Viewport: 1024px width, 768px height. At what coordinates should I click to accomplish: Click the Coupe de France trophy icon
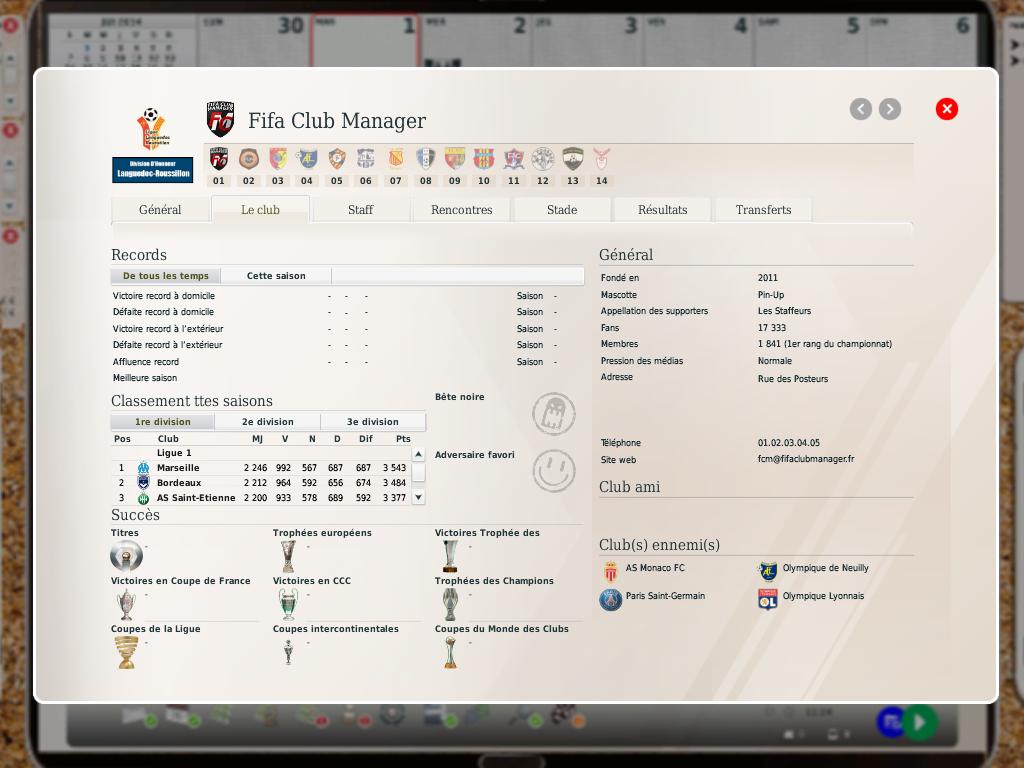(126, 604)
